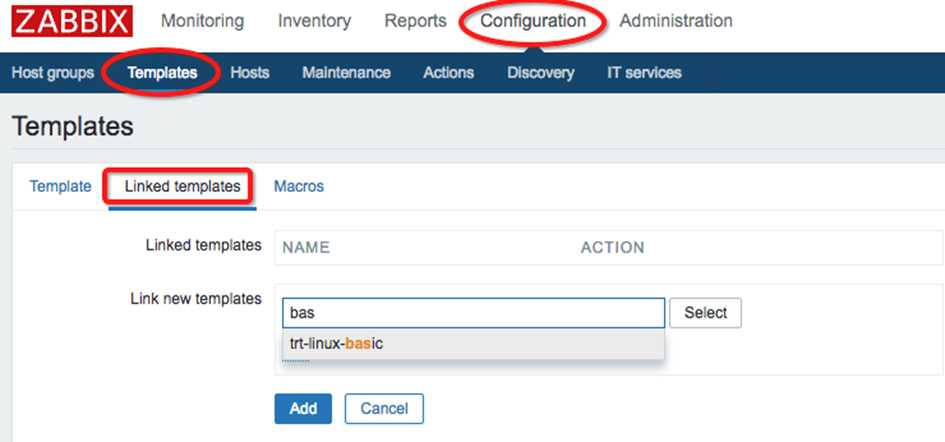945x442 pixels.
Task: Go to Host groups section
Action: (53, 73)
